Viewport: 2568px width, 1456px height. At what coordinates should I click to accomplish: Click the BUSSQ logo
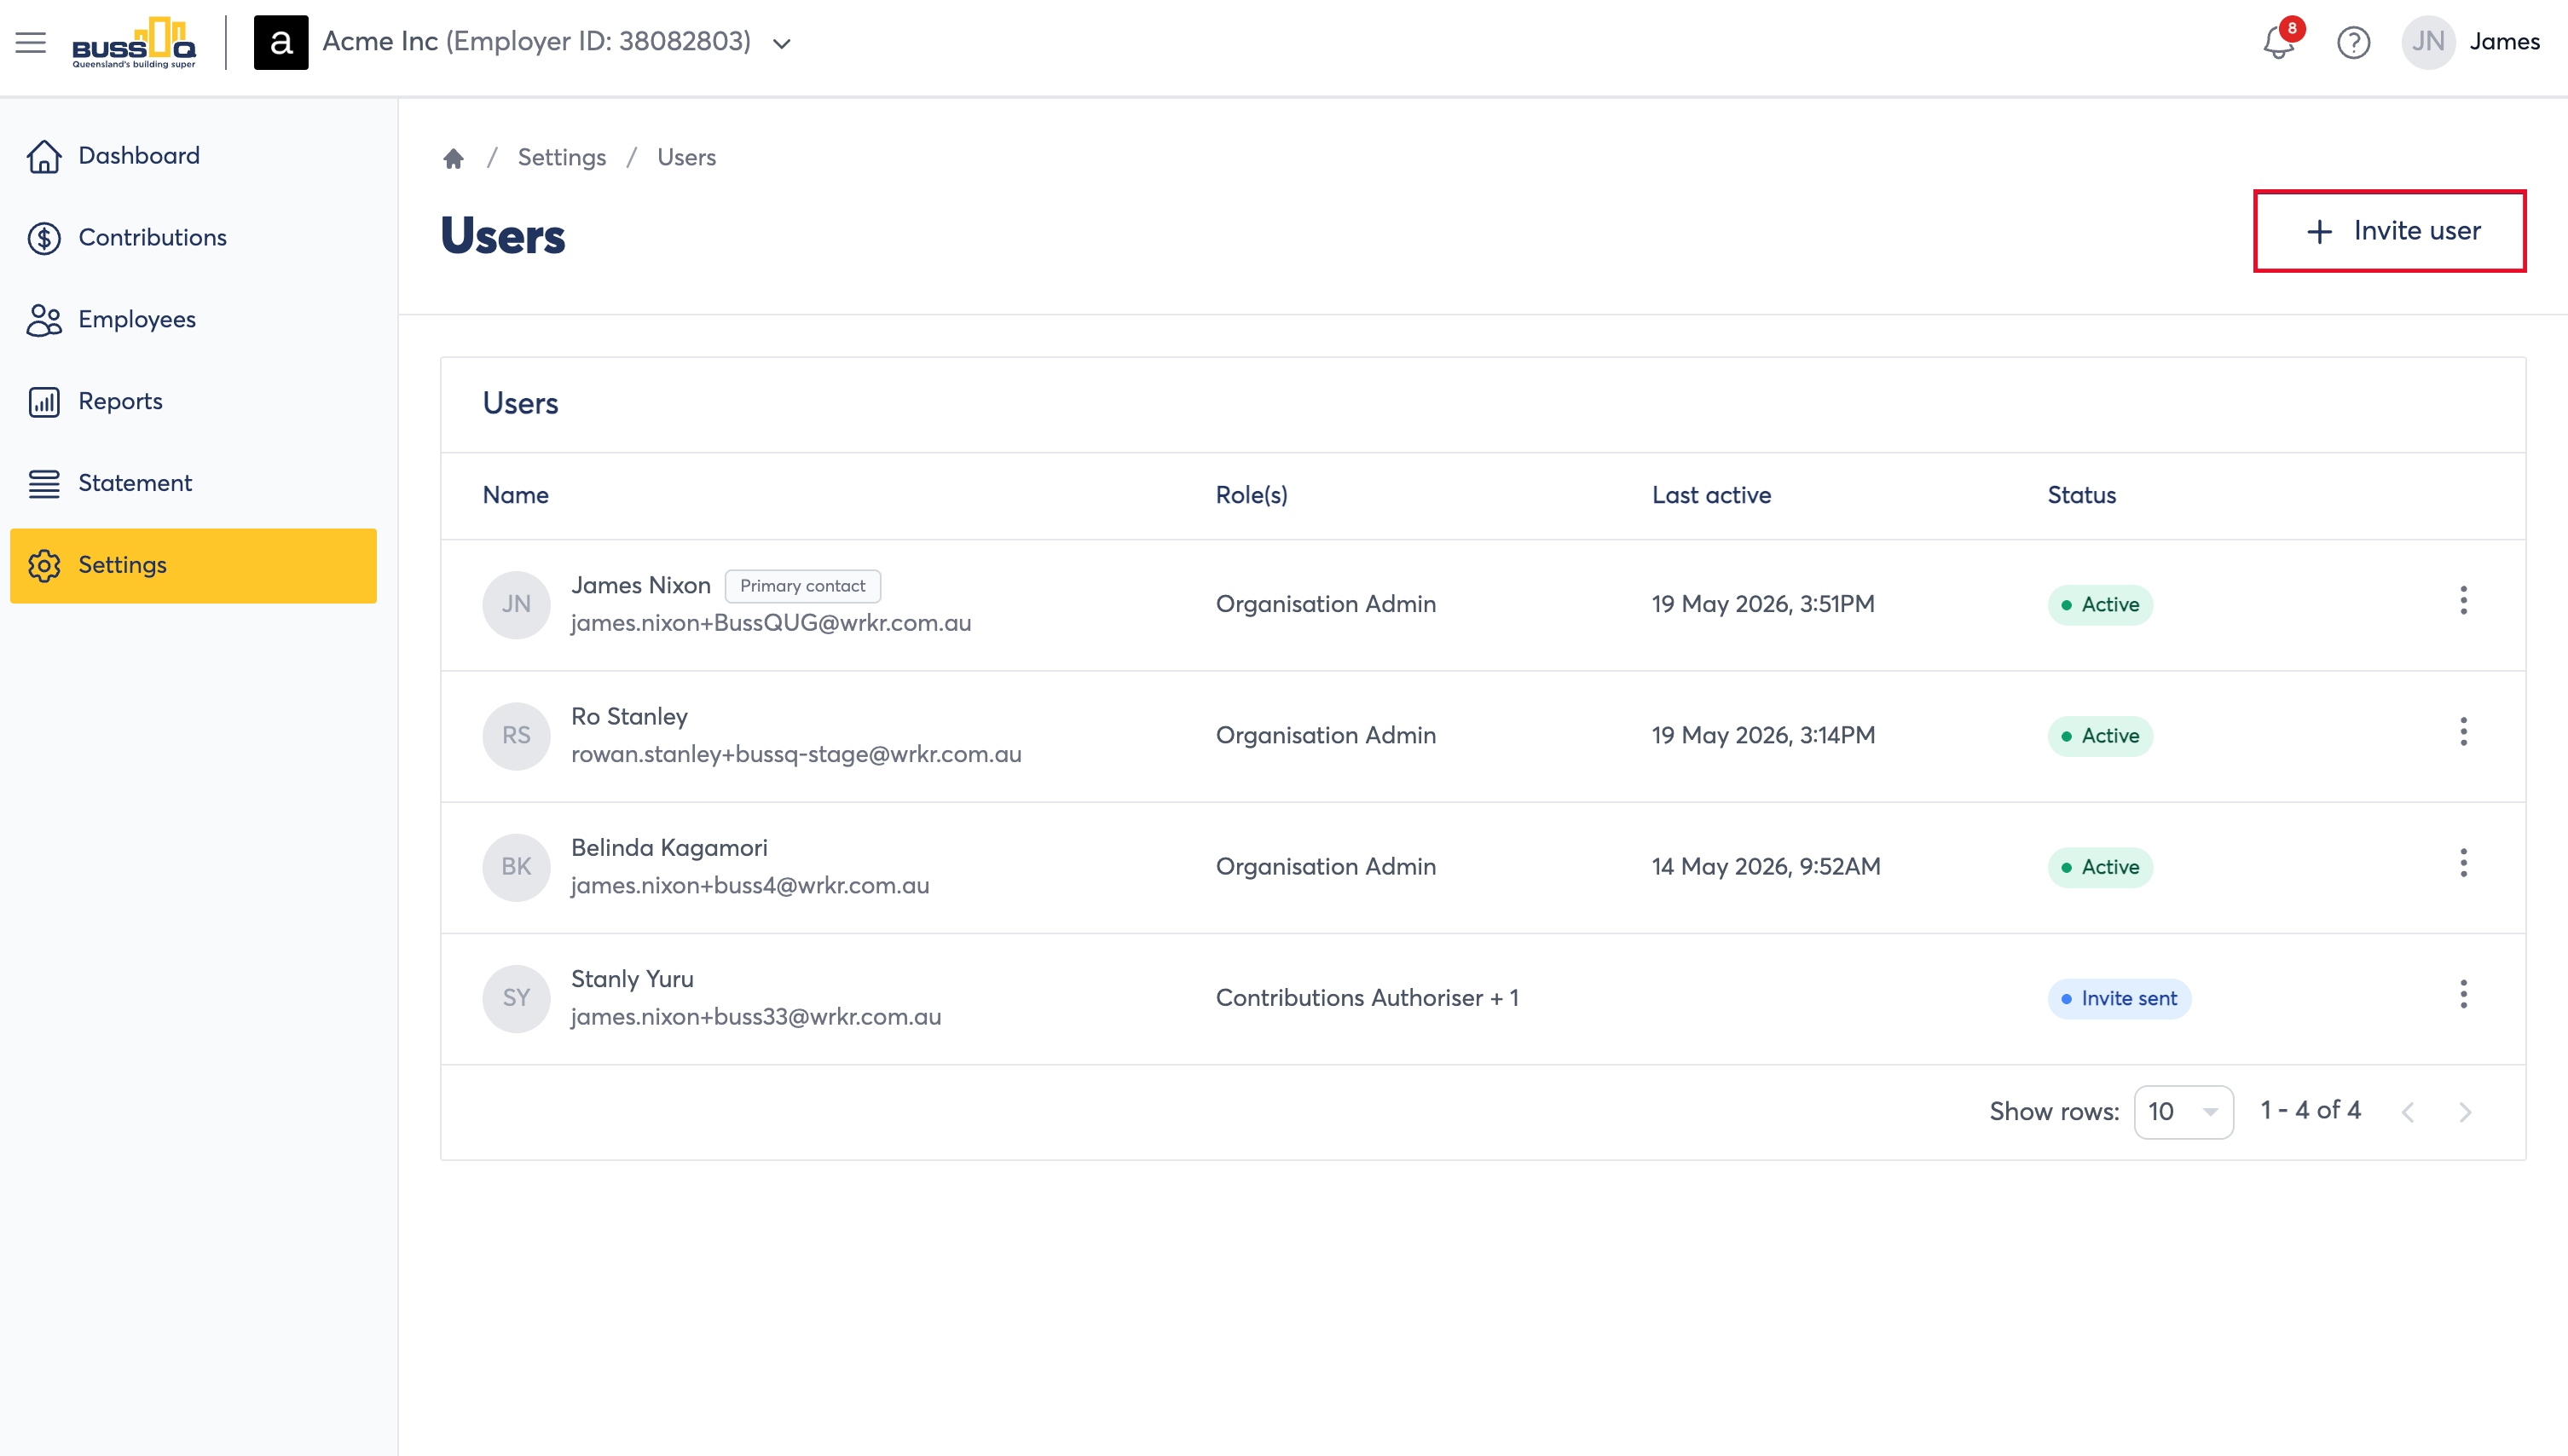click(134, 42)
